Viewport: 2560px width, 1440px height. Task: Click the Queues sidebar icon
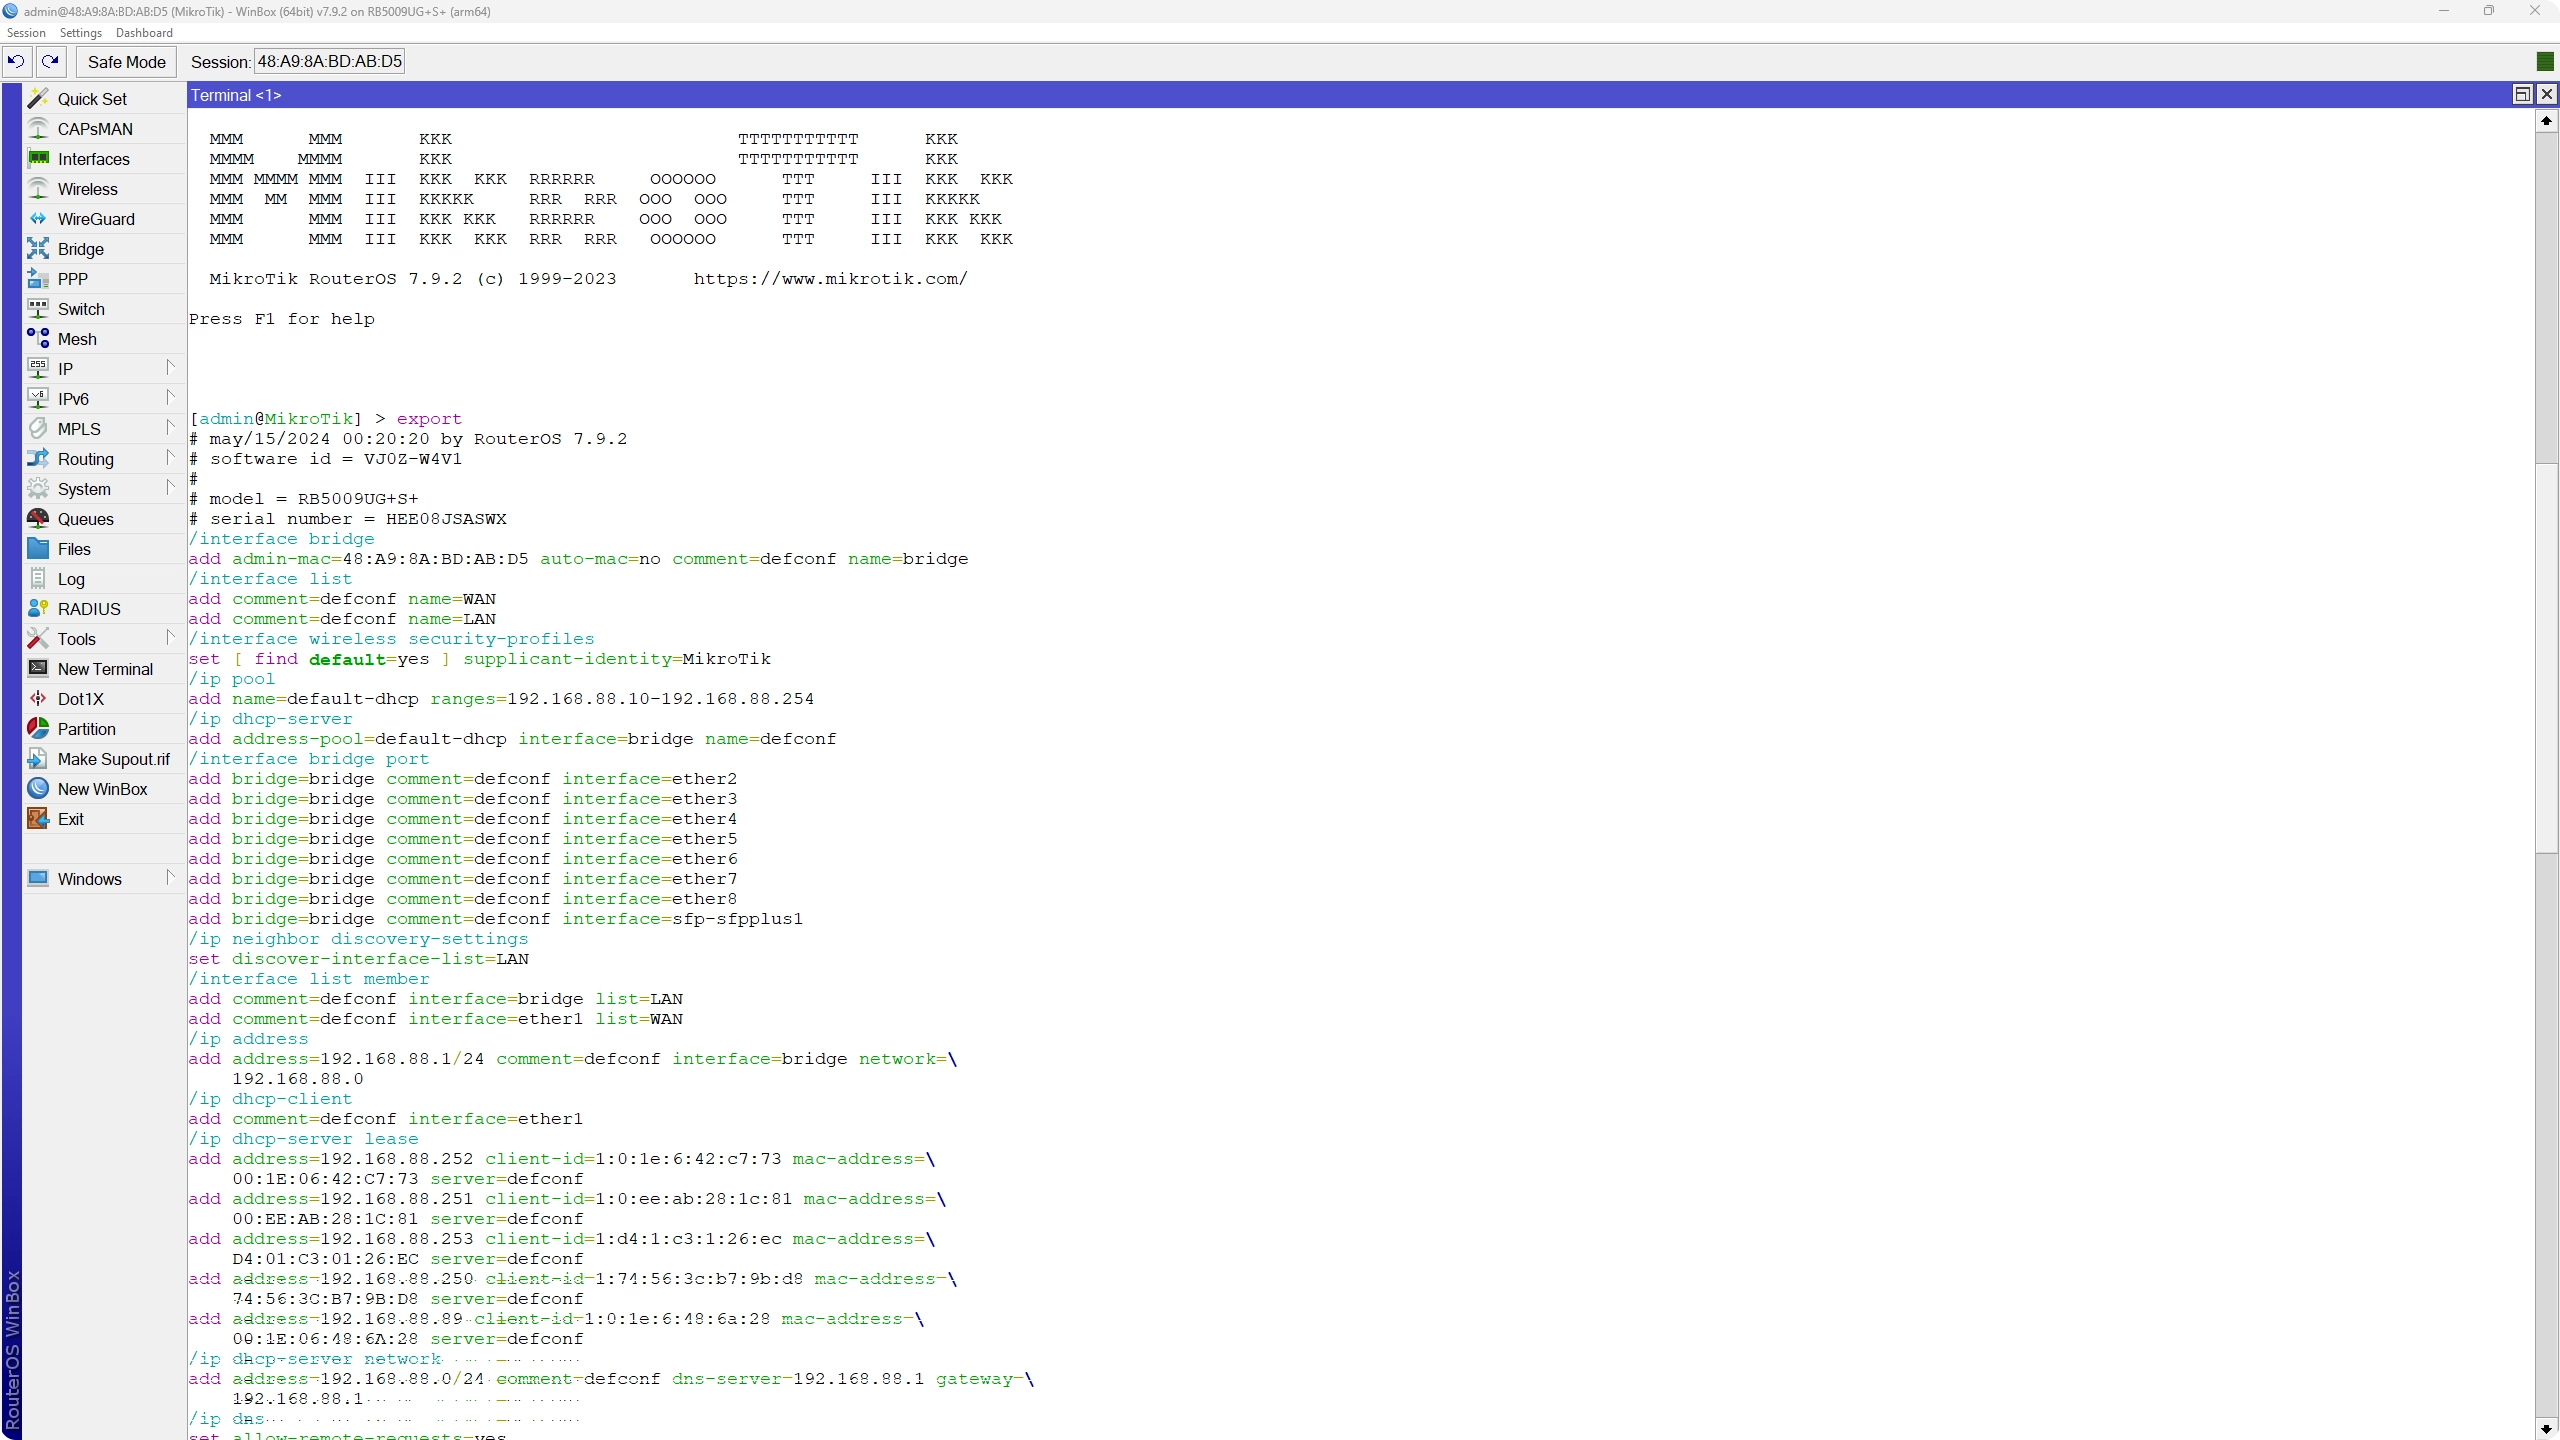pyautogui.click(x=38, y=519)
